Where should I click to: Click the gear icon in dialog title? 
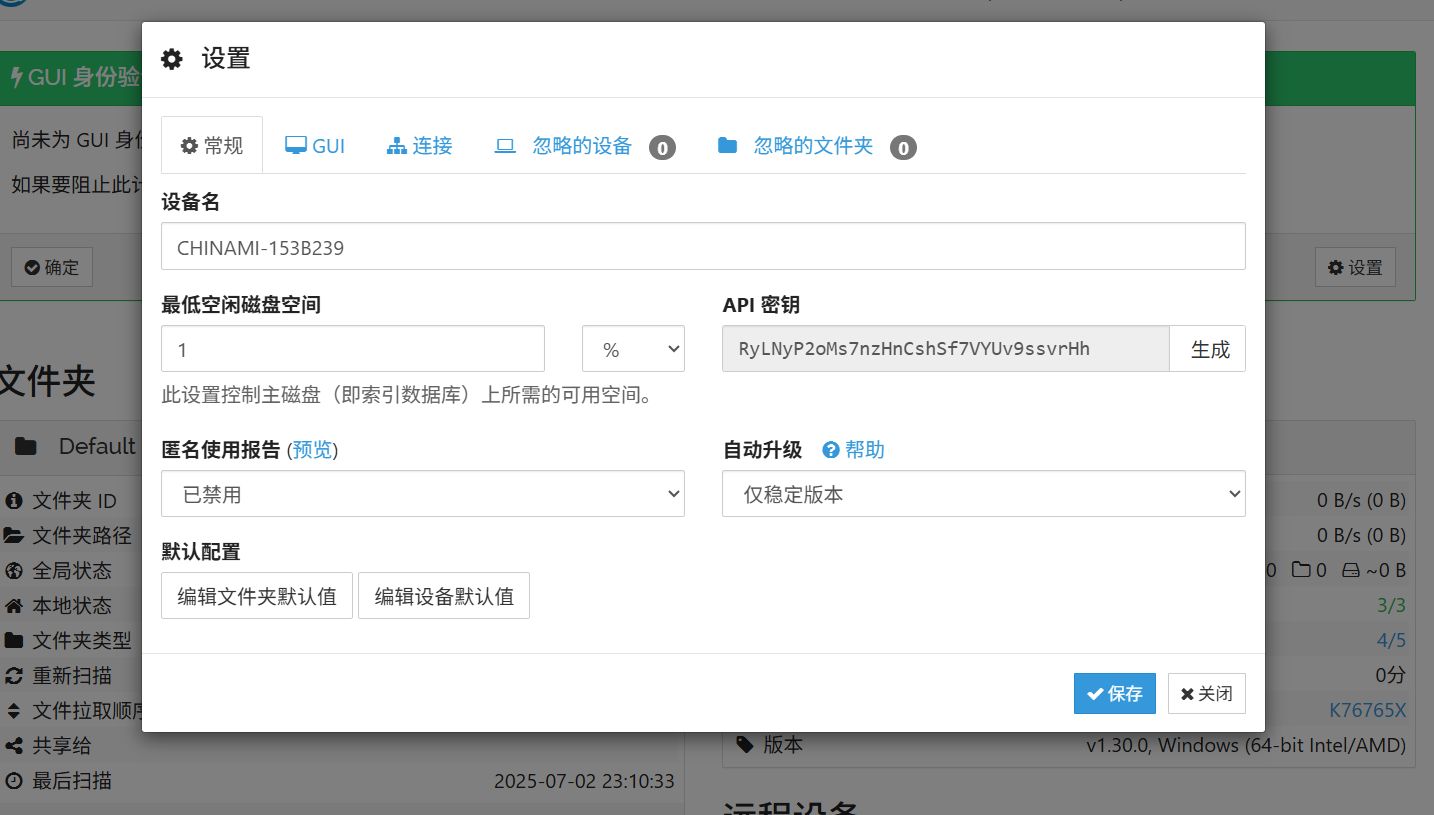click(172, 59)
